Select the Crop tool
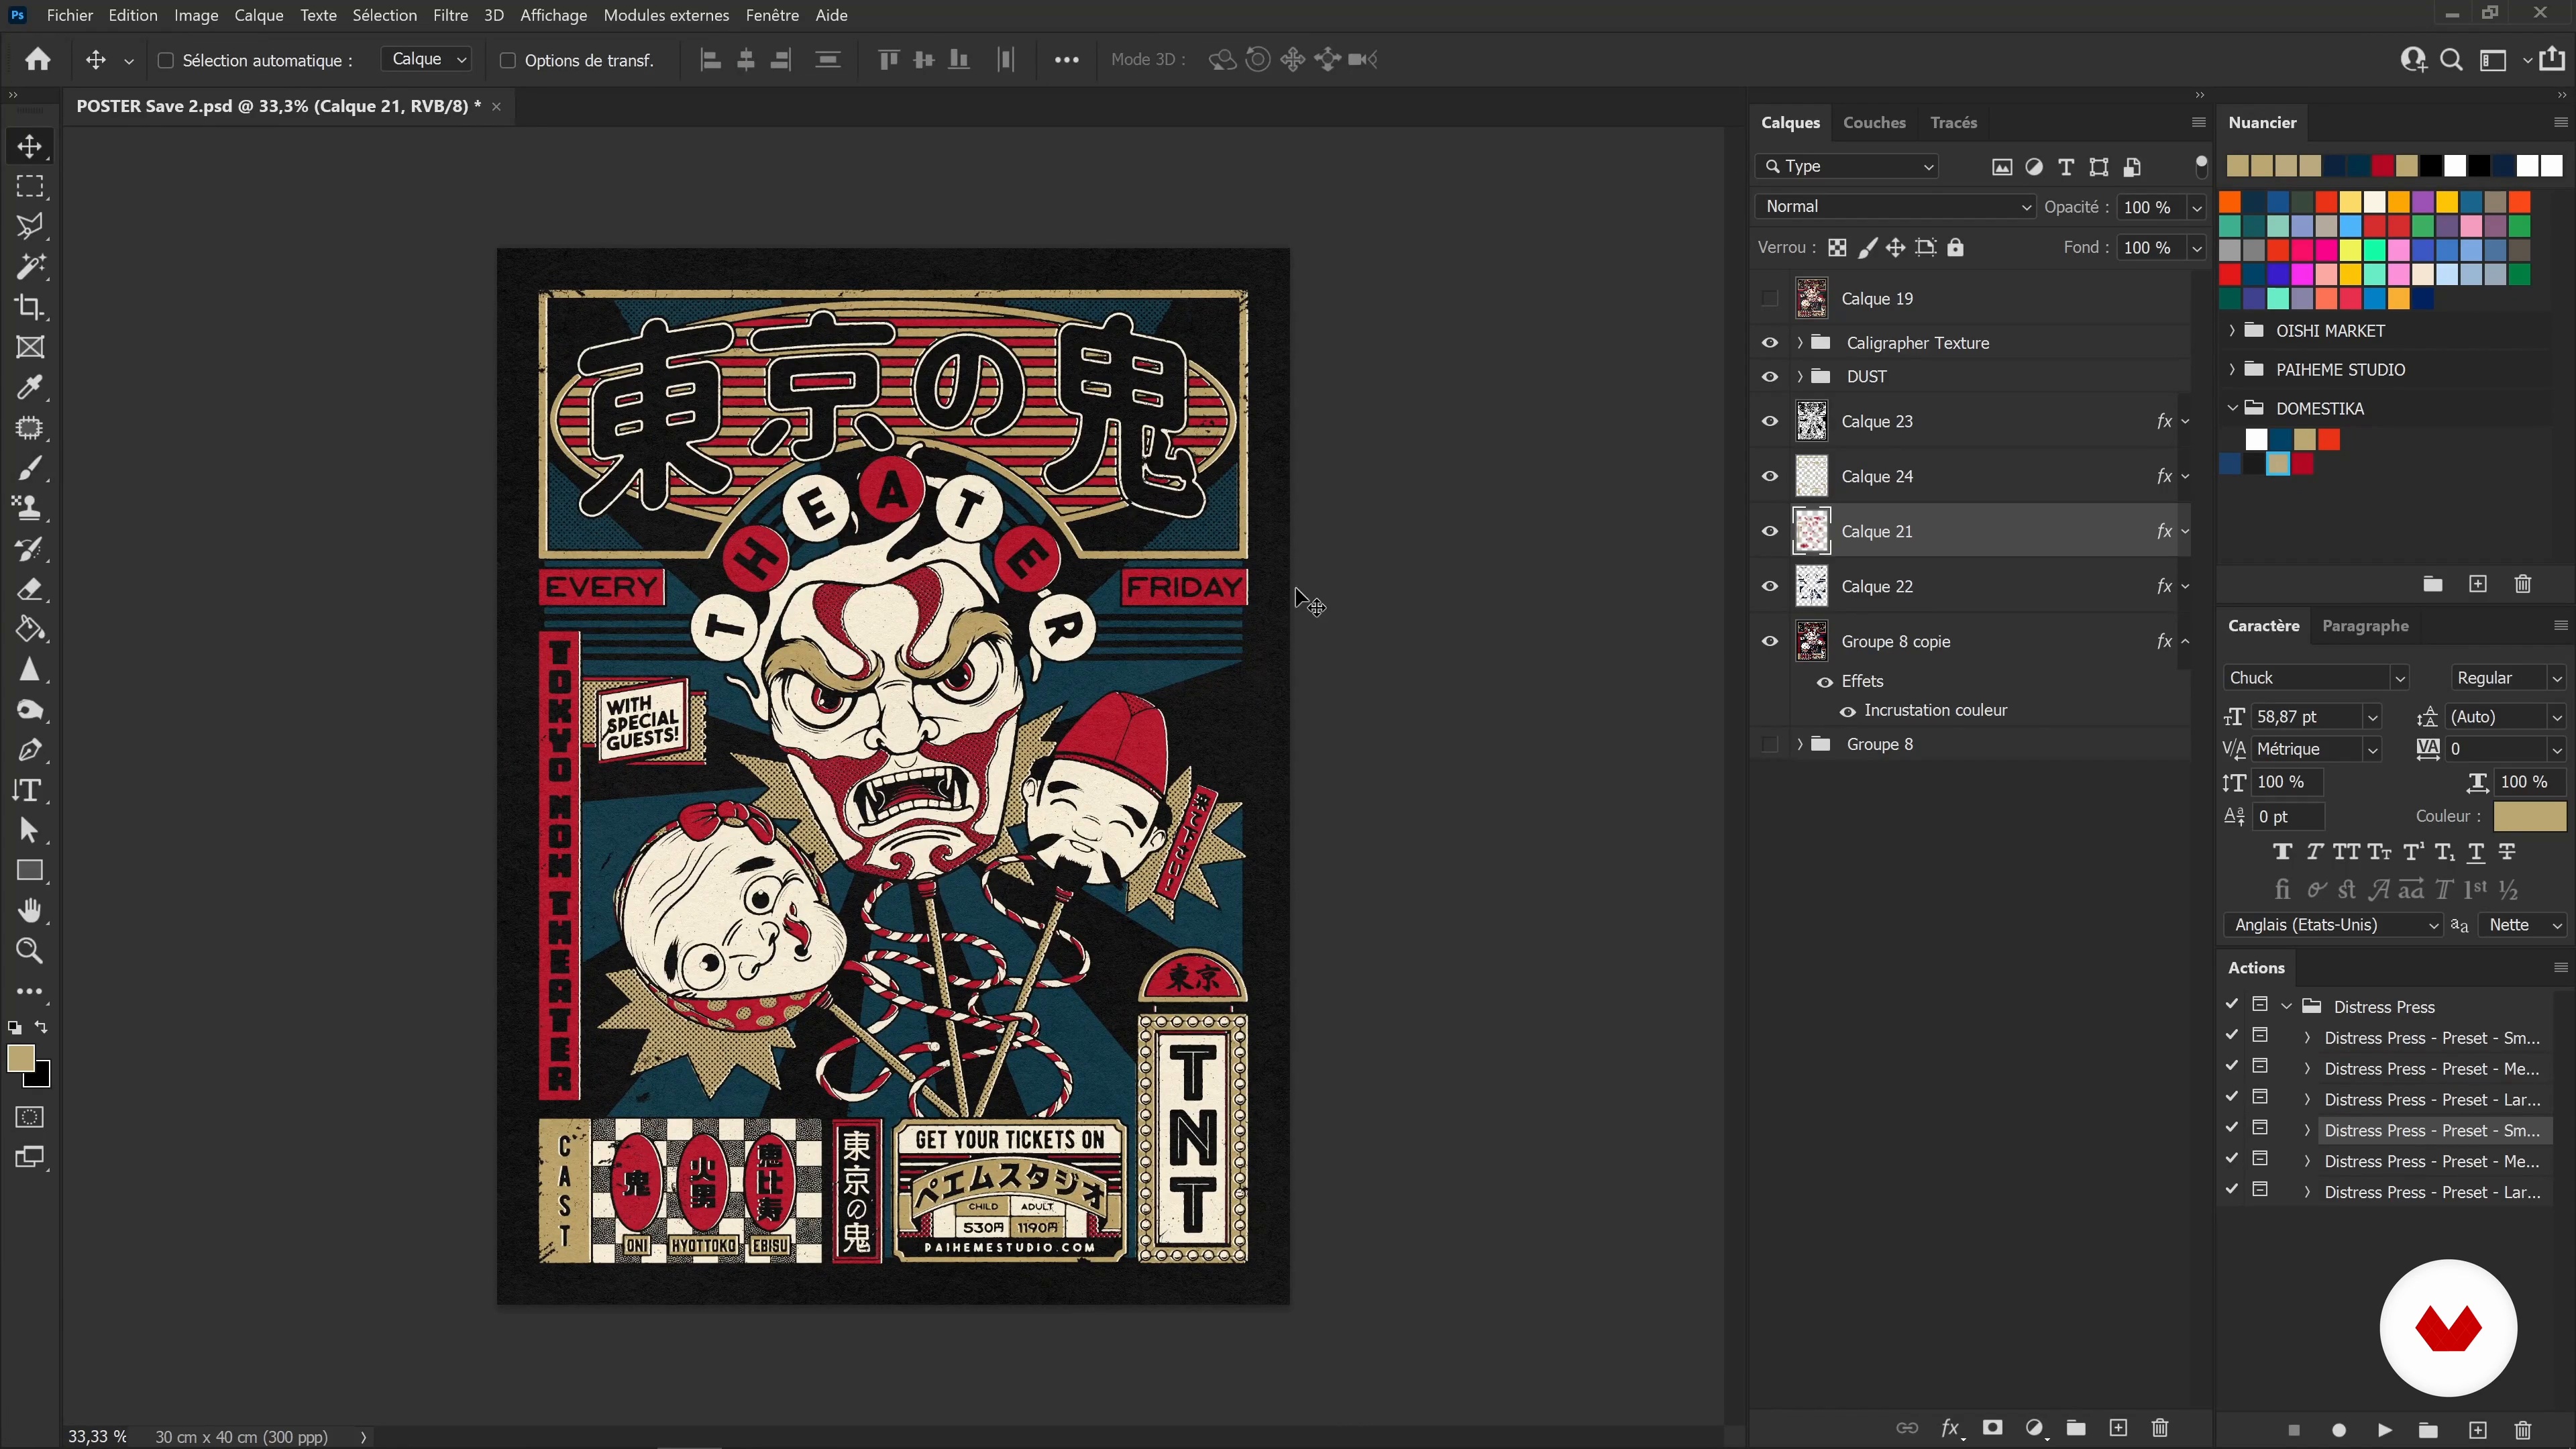Viewport: 2576px width, 1449px height. pos(30,307)
